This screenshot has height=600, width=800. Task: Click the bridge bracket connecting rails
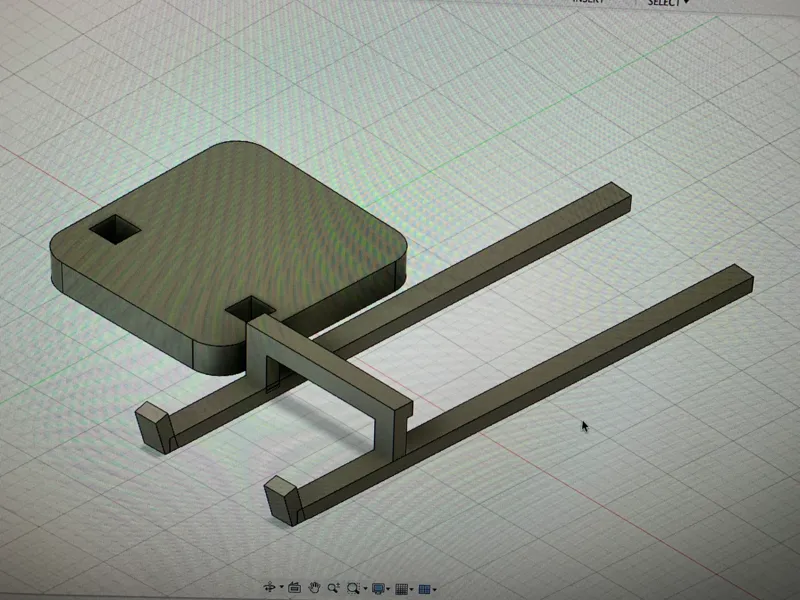(x=327, y=367)
